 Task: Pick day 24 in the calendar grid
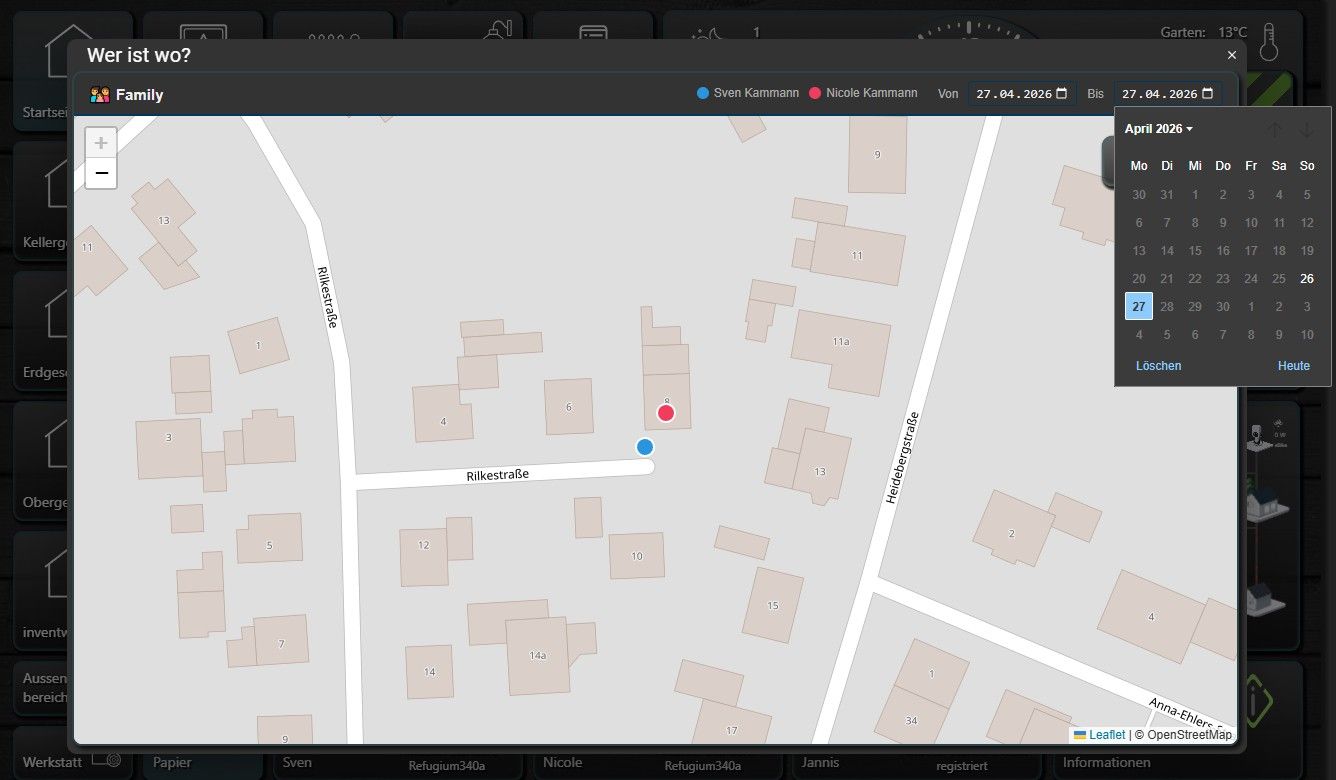tap(1251, 278)
